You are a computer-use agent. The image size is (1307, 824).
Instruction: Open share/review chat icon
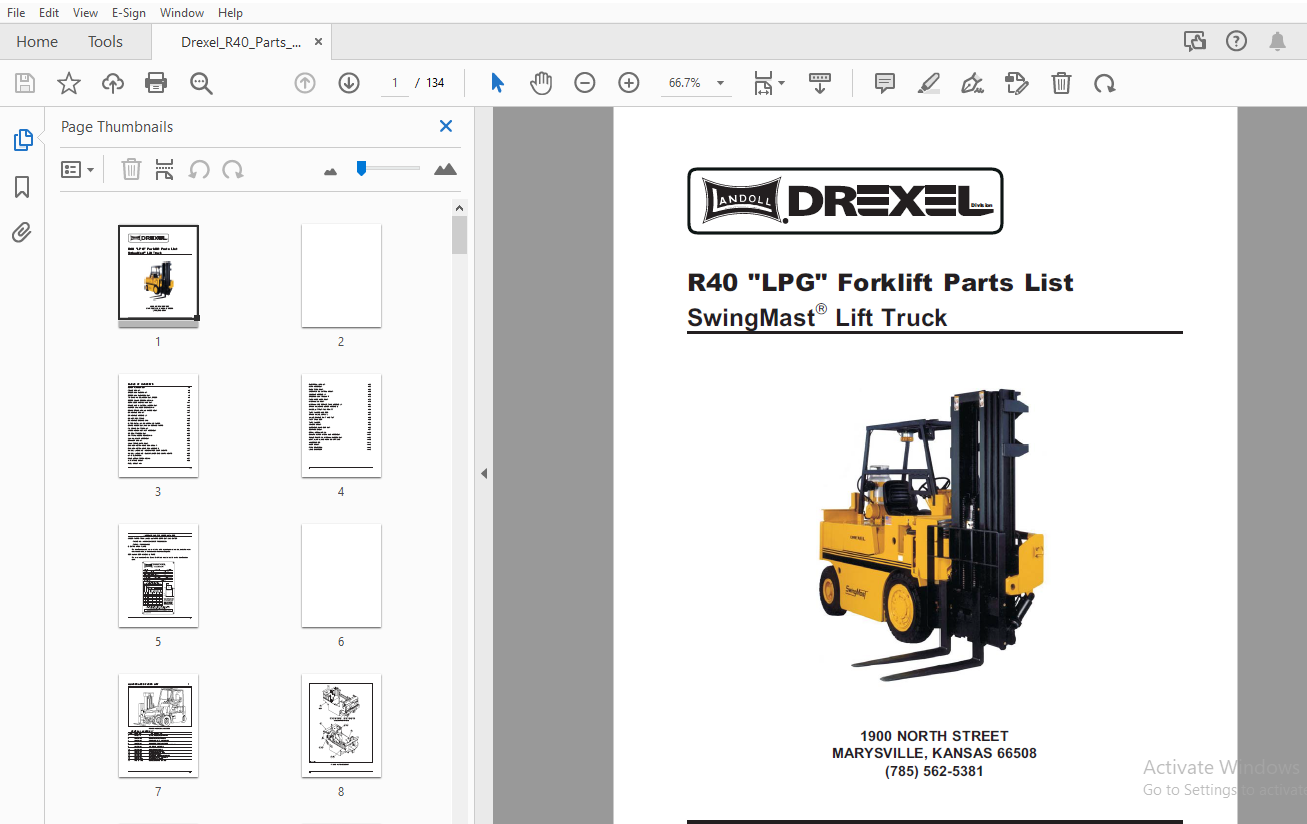[x=1194, y=41]
